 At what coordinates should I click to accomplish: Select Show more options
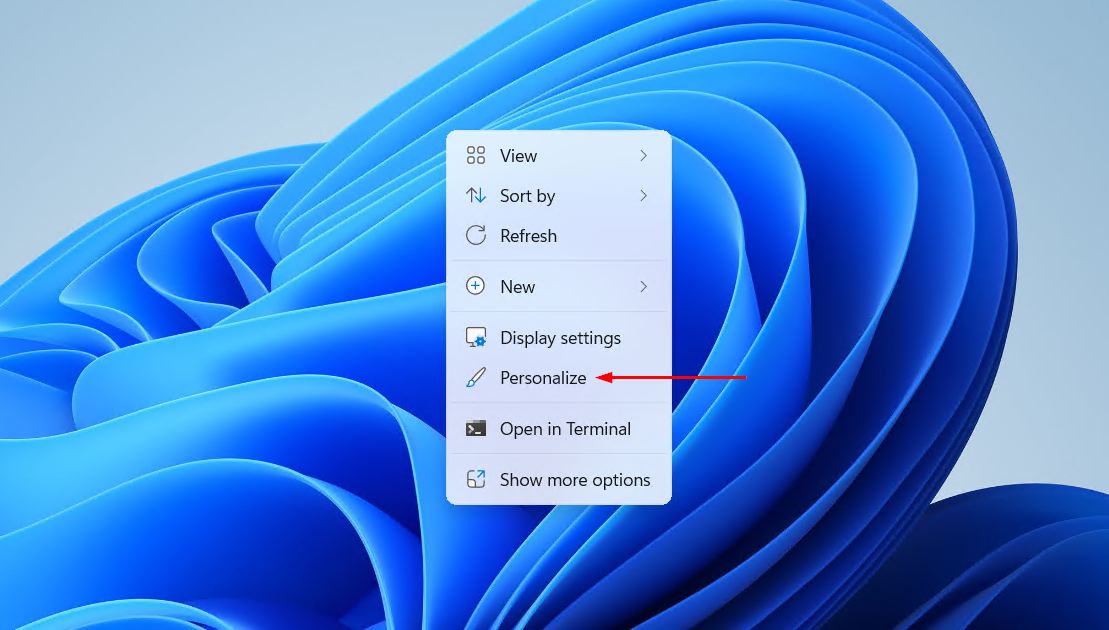coord(559,479)
